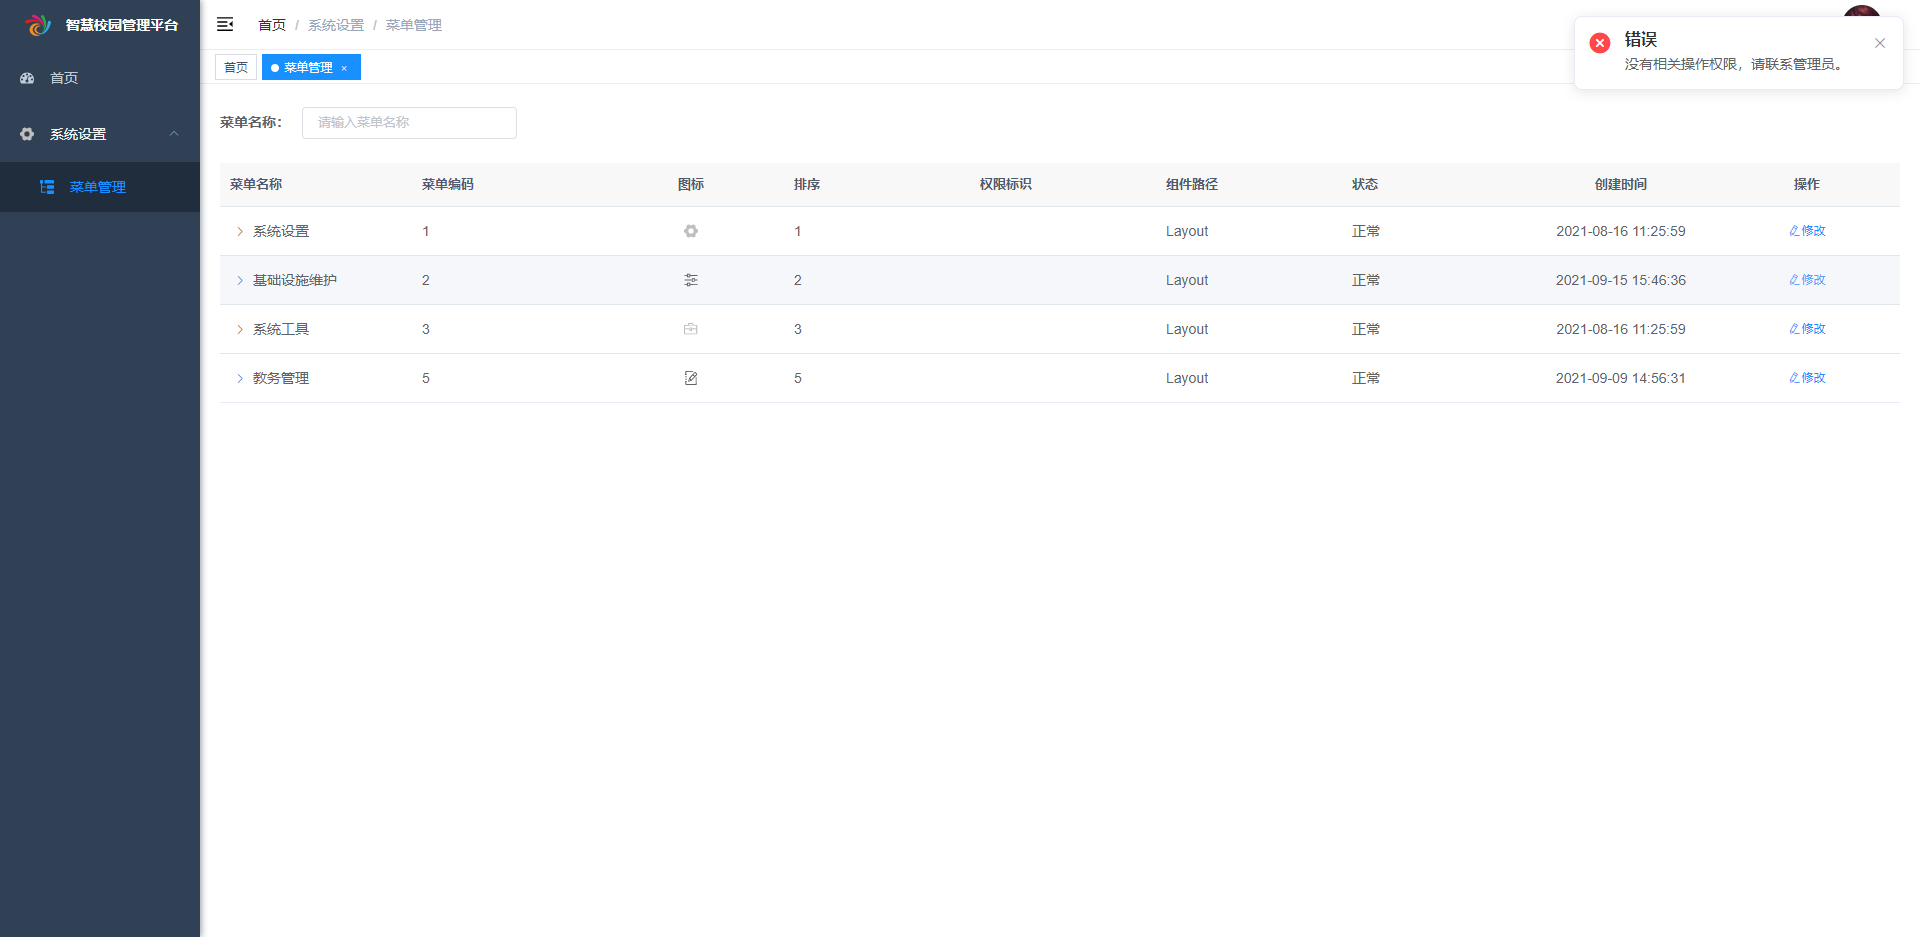Switch to the 首页 page tab
1920x937 pixels.
tap(236, 67)
